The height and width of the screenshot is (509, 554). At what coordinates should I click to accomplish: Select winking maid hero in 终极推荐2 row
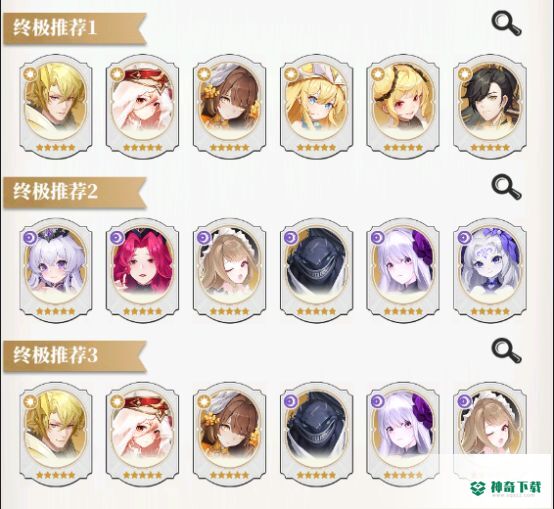(229, 271)
